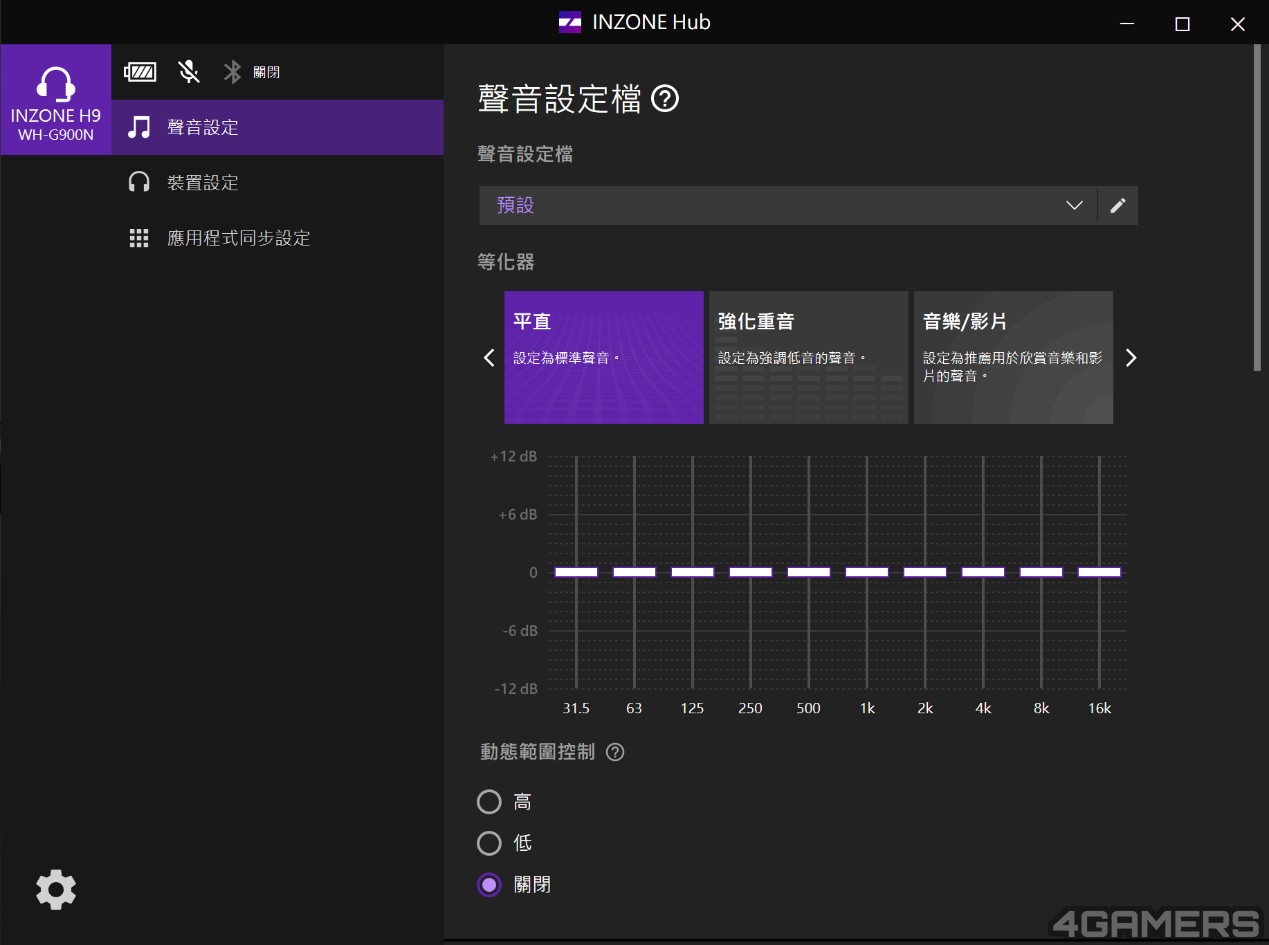The image size is (1269, 945).
Task: Close the INZONE Hub window
Action: [x=1238, y=23]
